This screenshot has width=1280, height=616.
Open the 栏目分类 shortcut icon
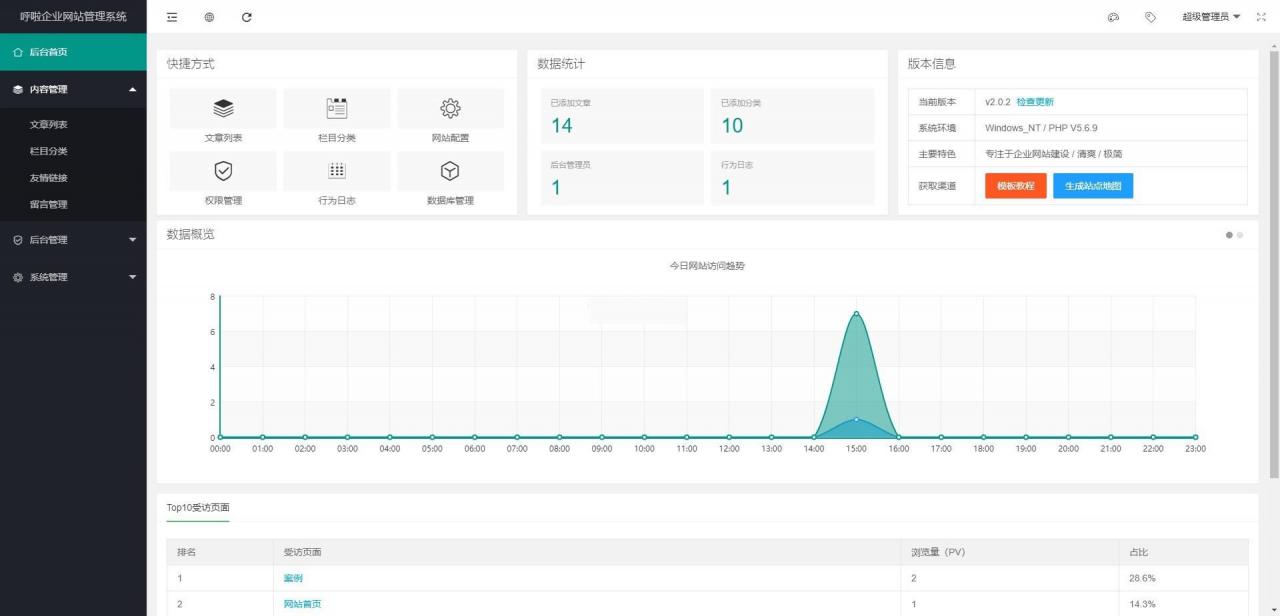(x=337, y=108)
